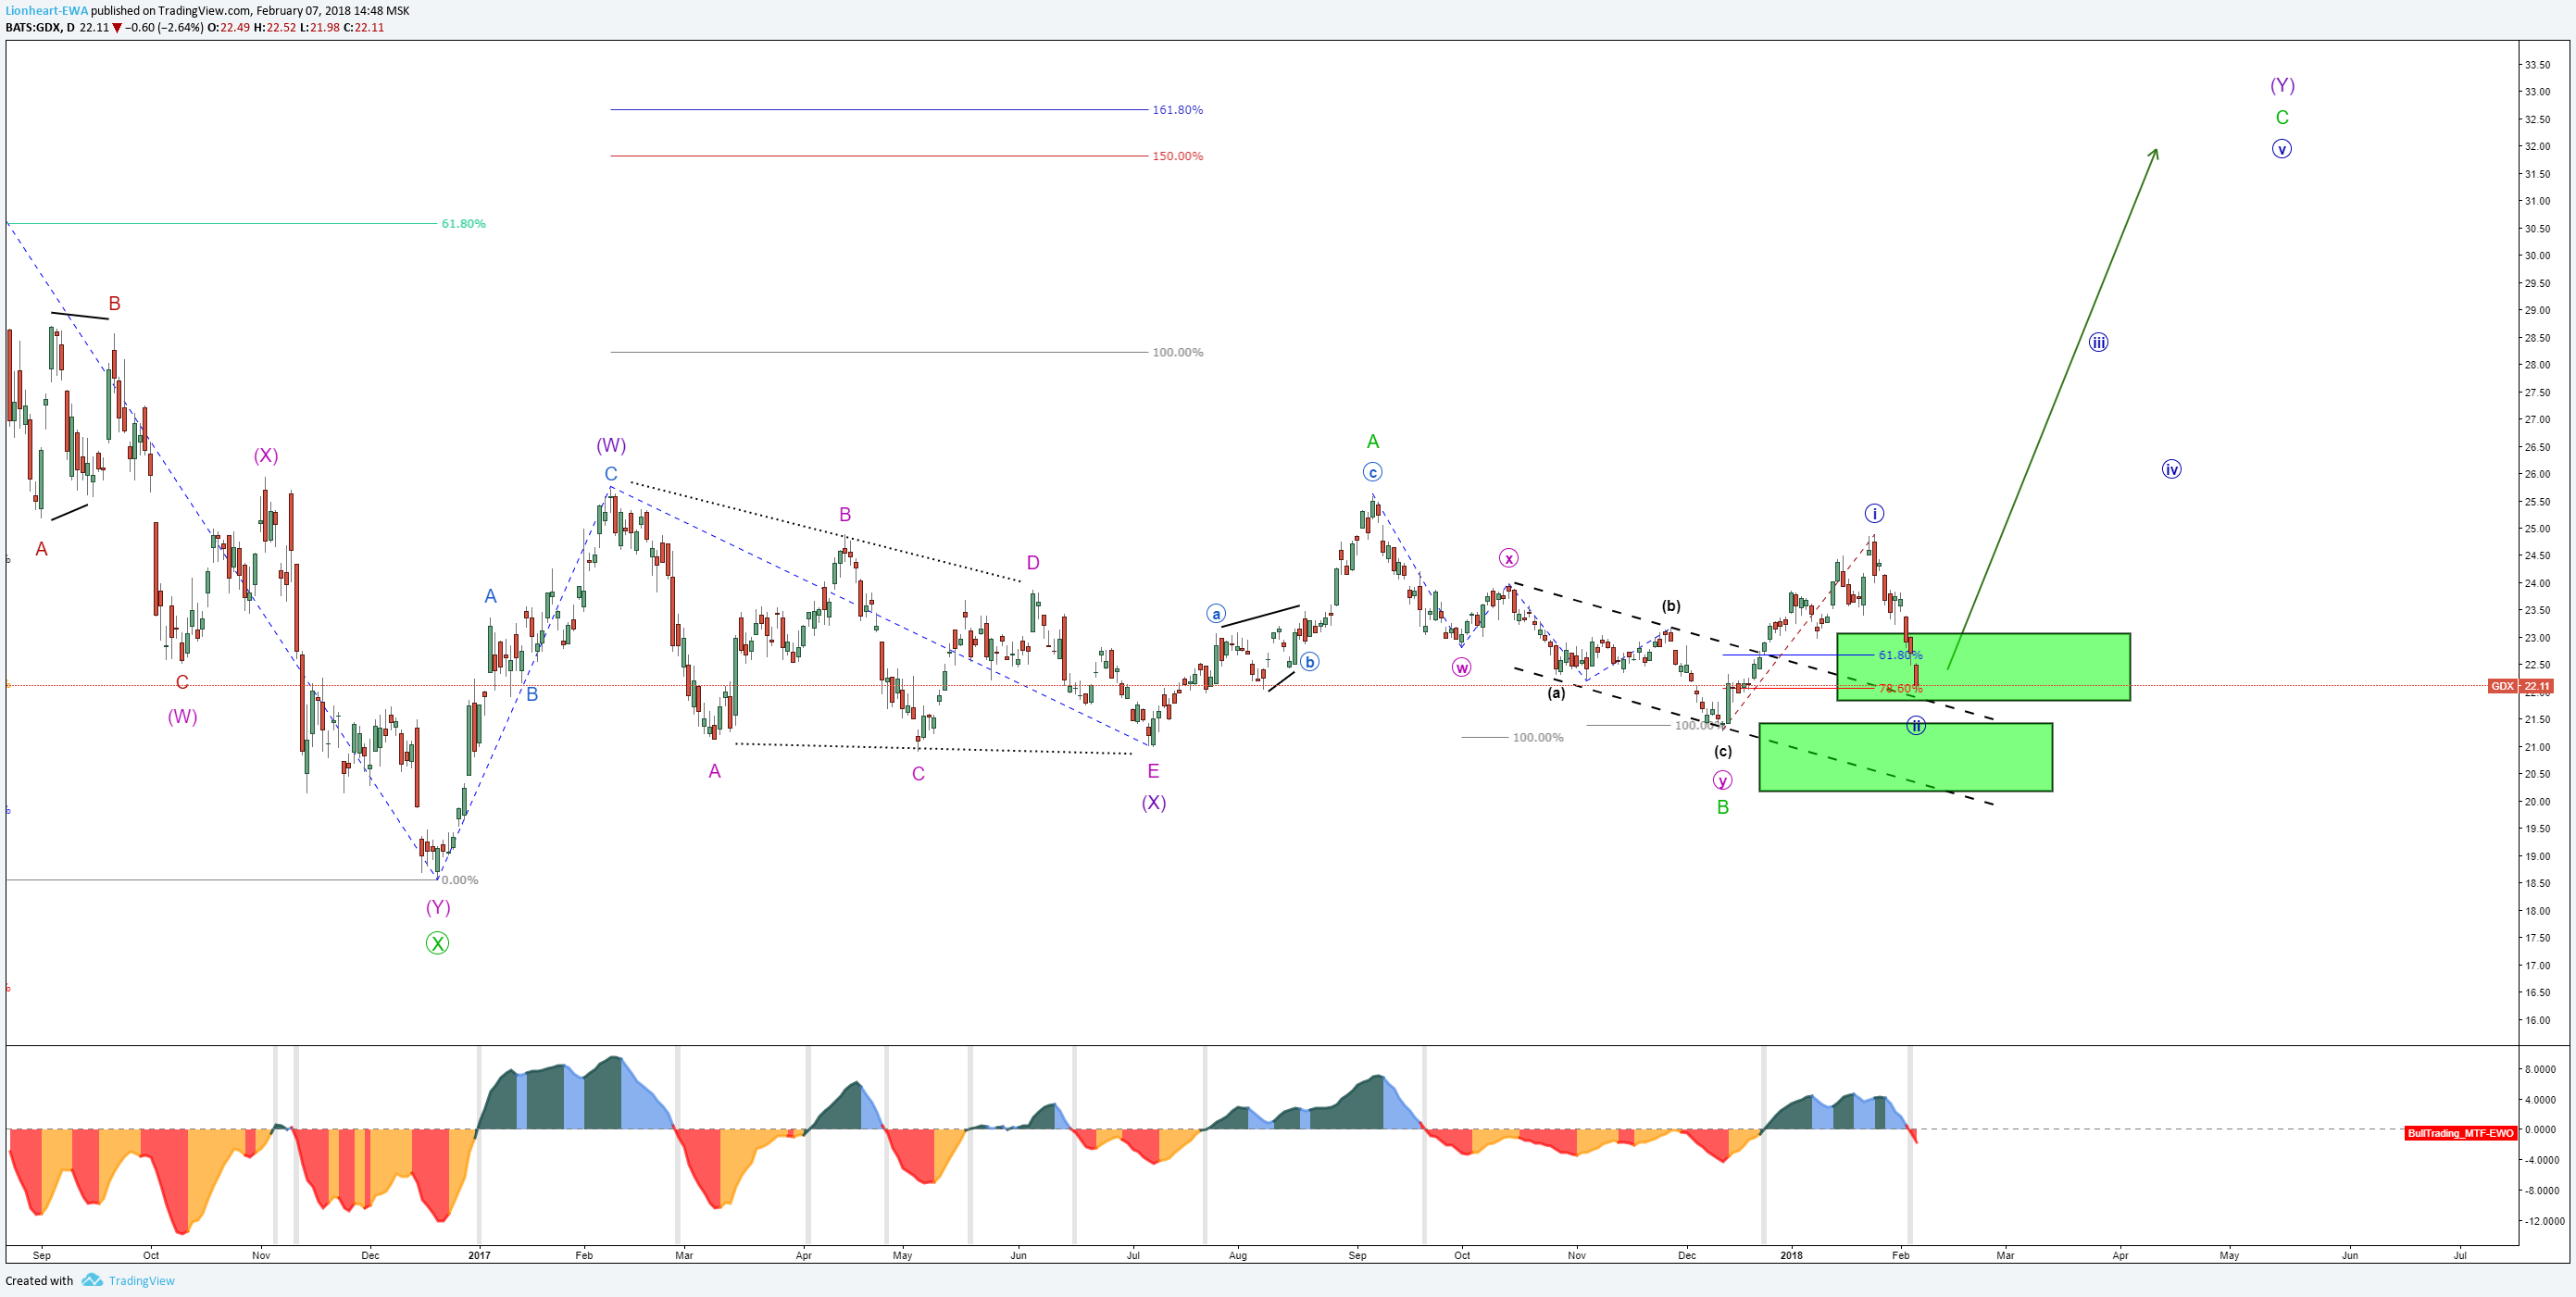2576x1297 pixels.
Task: Click the magenta E triangle wave label
Action: tap(1153, 771)
